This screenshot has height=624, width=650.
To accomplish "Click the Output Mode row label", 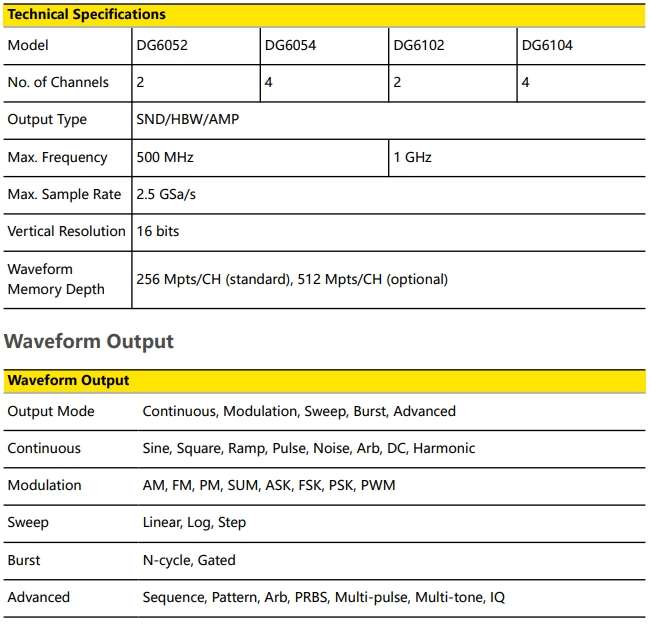I will (51, 411).
